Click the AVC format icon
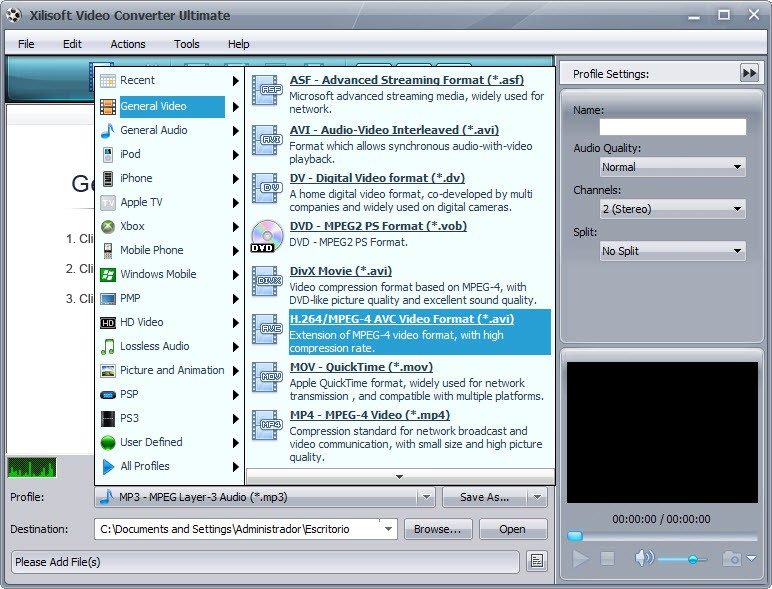The width and height of the screenshot is (772, 589). (267, 329)
